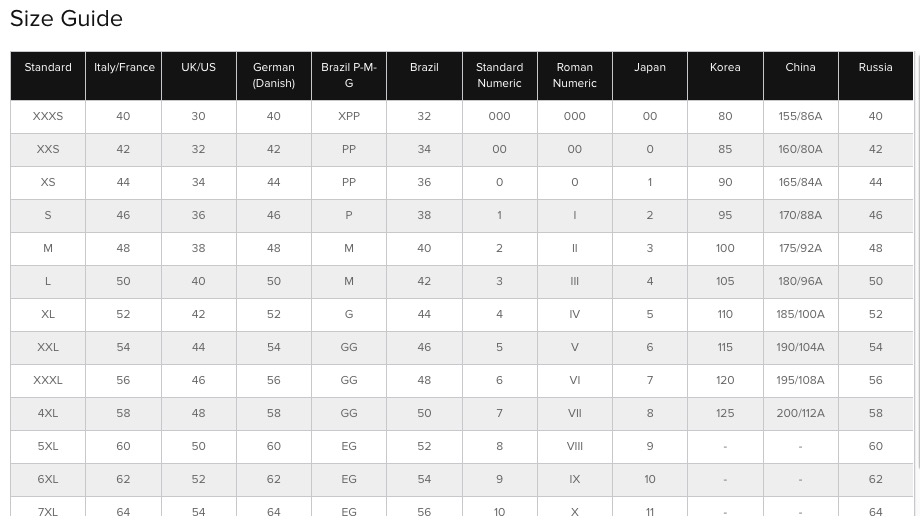Click the 4XL row label
The width and height of the screenshot is (920, 522).
(x=48, y=413)
